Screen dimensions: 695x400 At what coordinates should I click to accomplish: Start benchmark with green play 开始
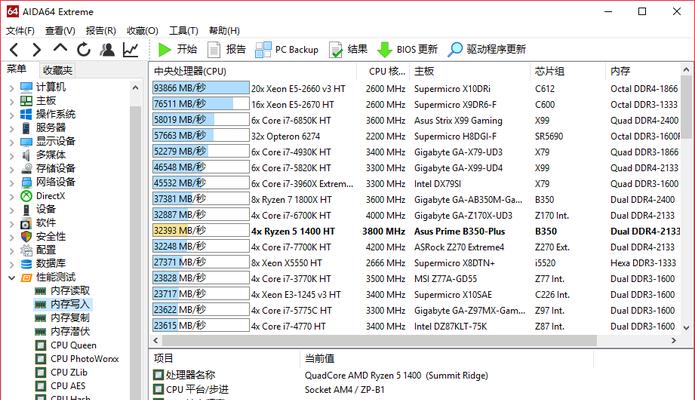pos(177,49)
